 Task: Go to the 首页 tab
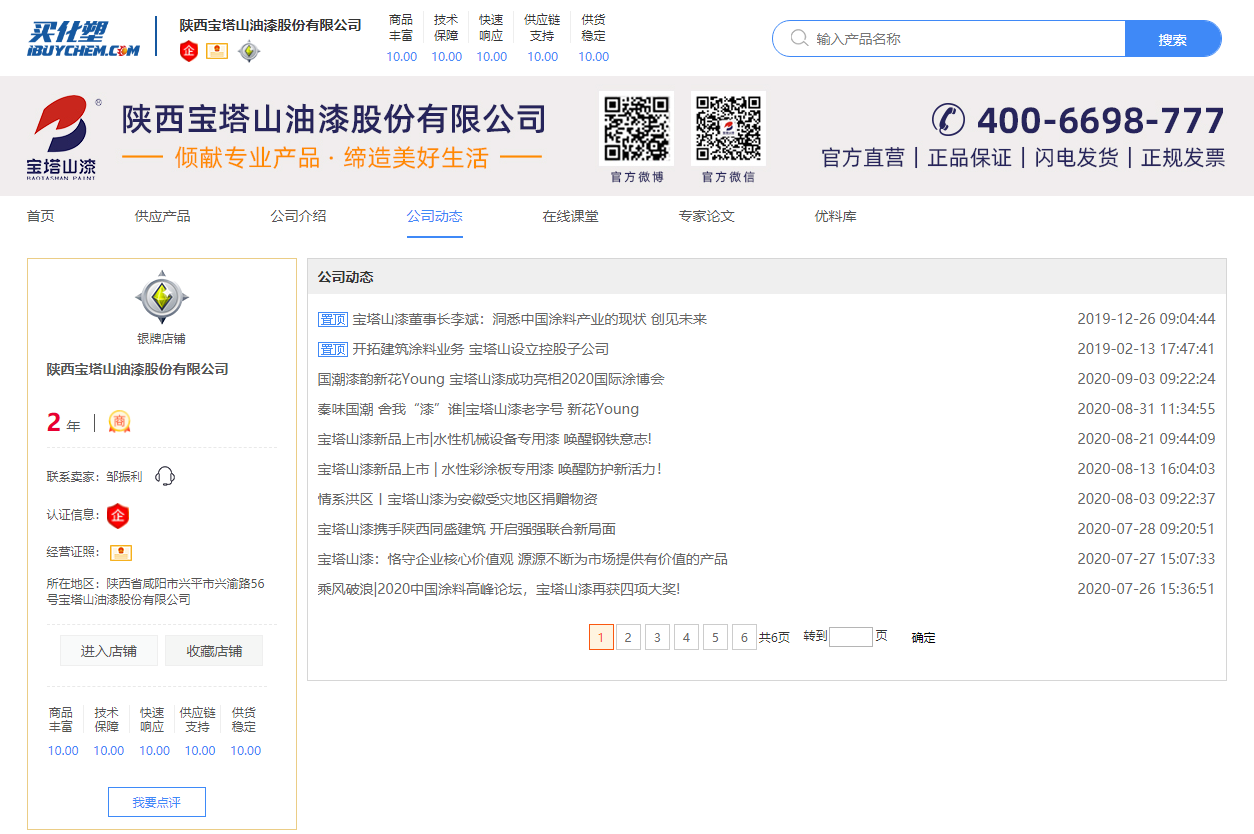41,216
